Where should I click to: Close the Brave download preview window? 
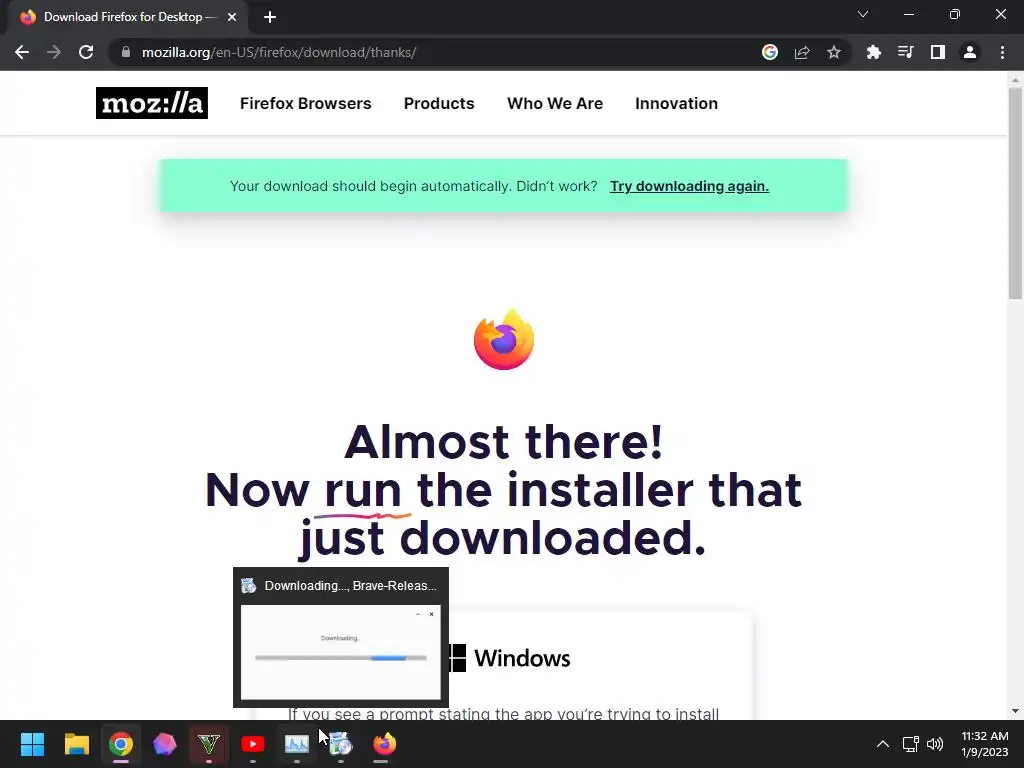(431, 614)
